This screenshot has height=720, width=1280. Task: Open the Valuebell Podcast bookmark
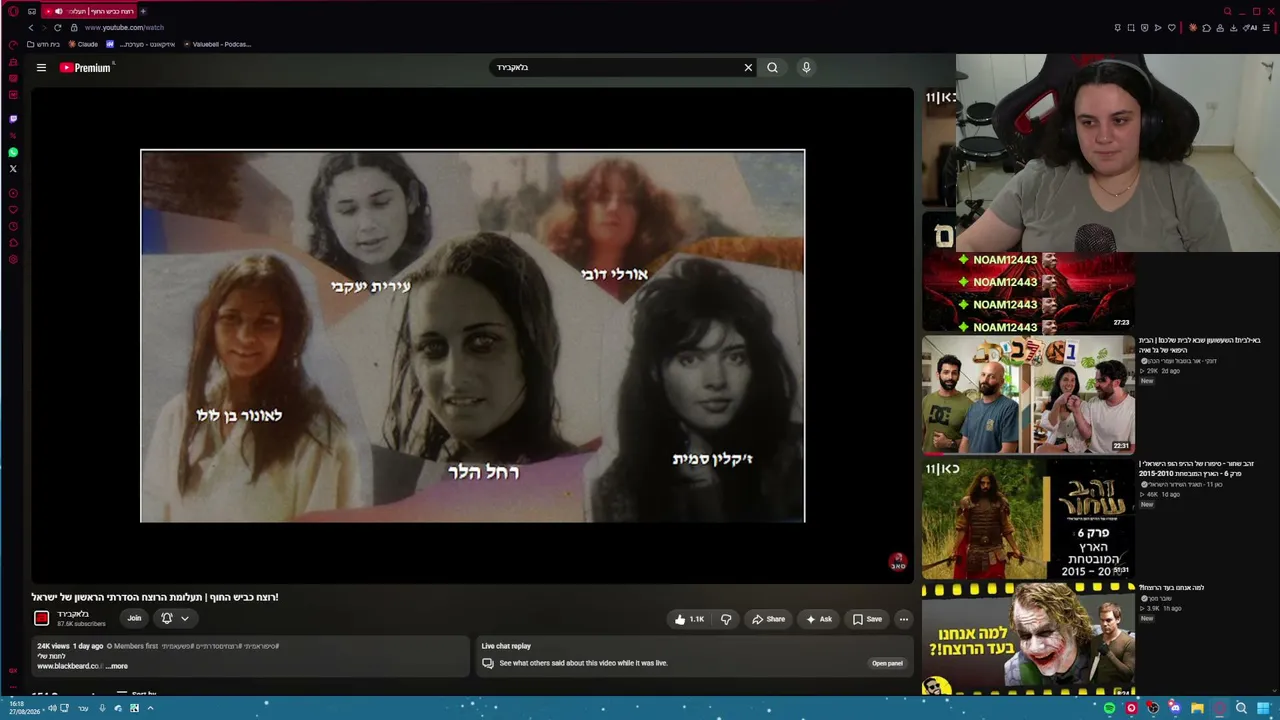[x=217, y=44]
